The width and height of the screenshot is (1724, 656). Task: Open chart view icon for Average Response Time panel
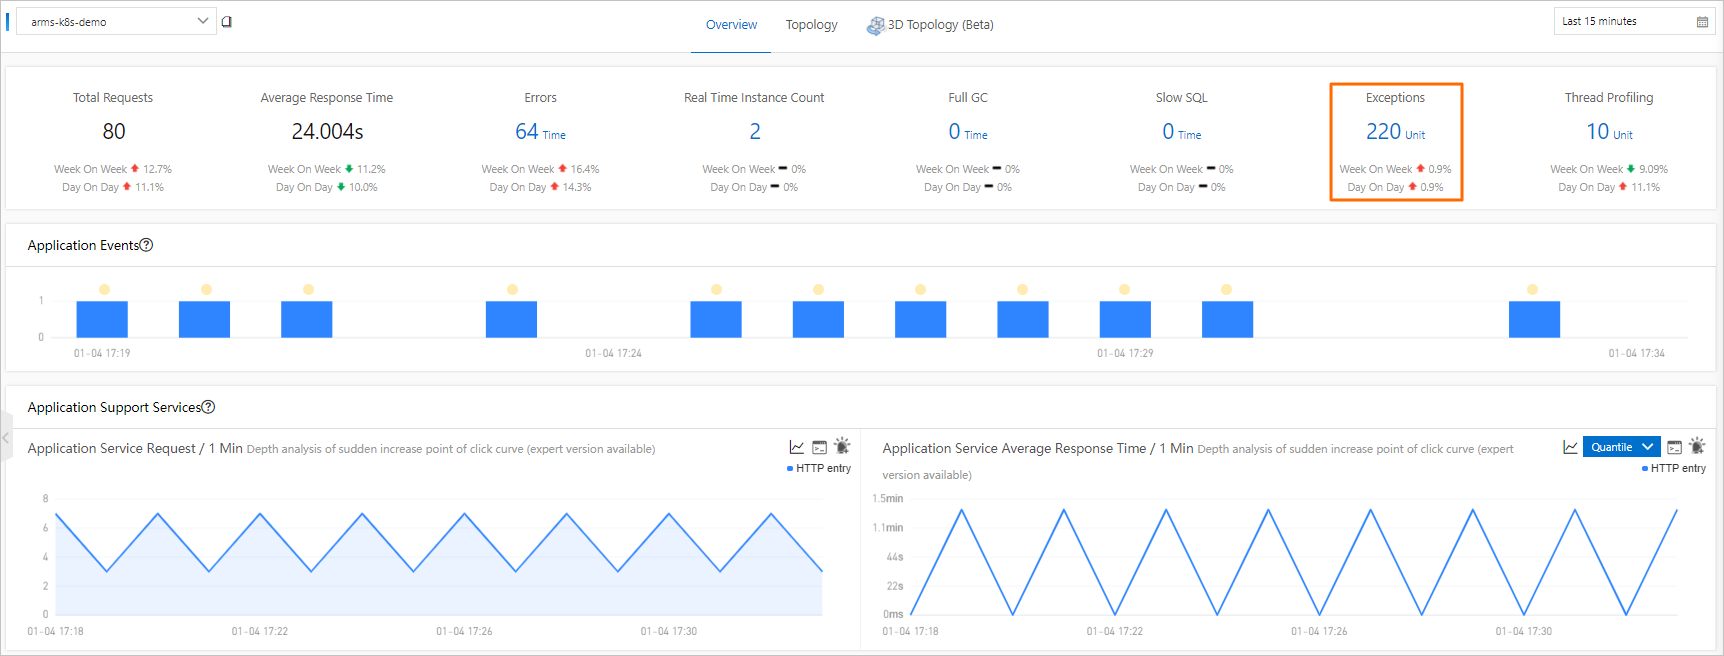coord(1571,447)
